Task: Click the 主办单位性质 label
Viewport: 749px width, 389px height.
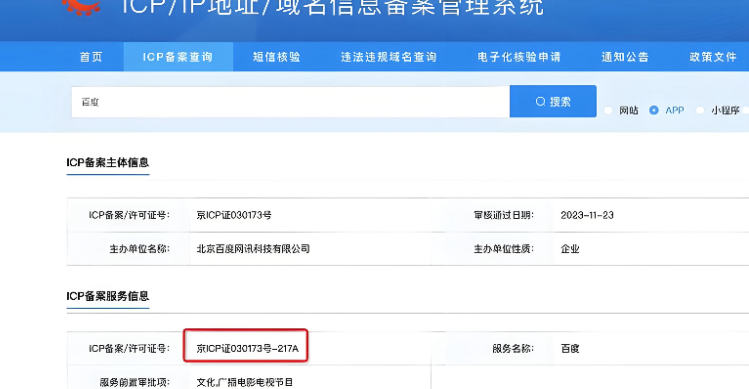Action: click(x=503, y=249)
